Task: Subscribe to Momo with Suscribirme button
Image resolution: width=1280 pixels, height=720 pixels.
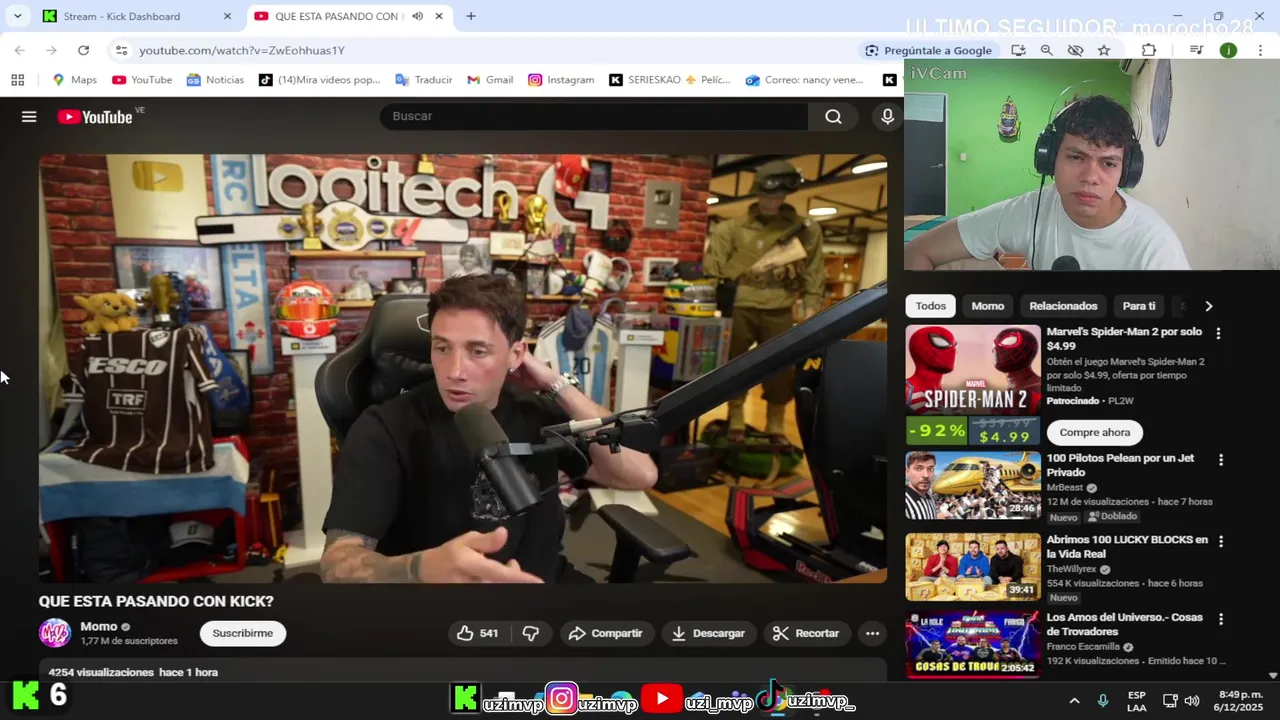Action: coord(243,633)
